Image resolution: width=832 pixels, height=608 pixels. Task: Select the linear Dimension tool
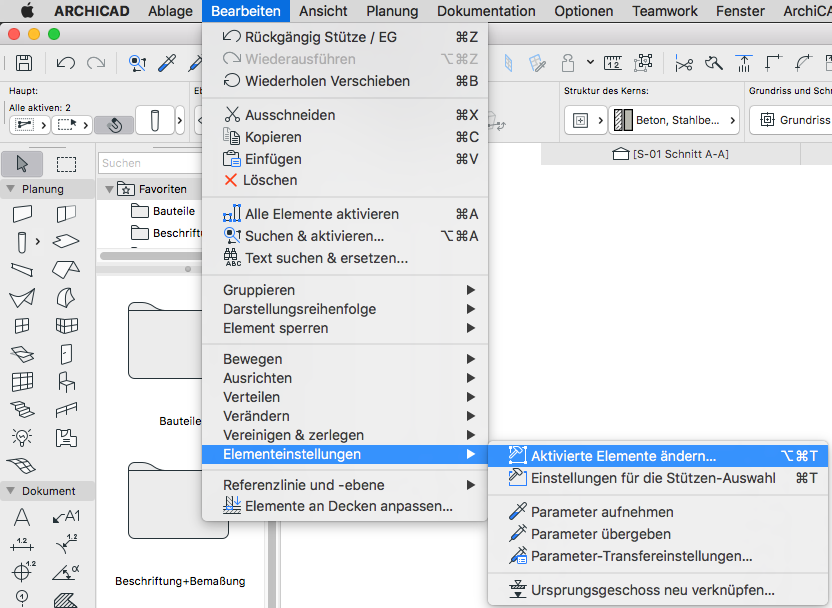pyautogui.click(x=22, y=544)
